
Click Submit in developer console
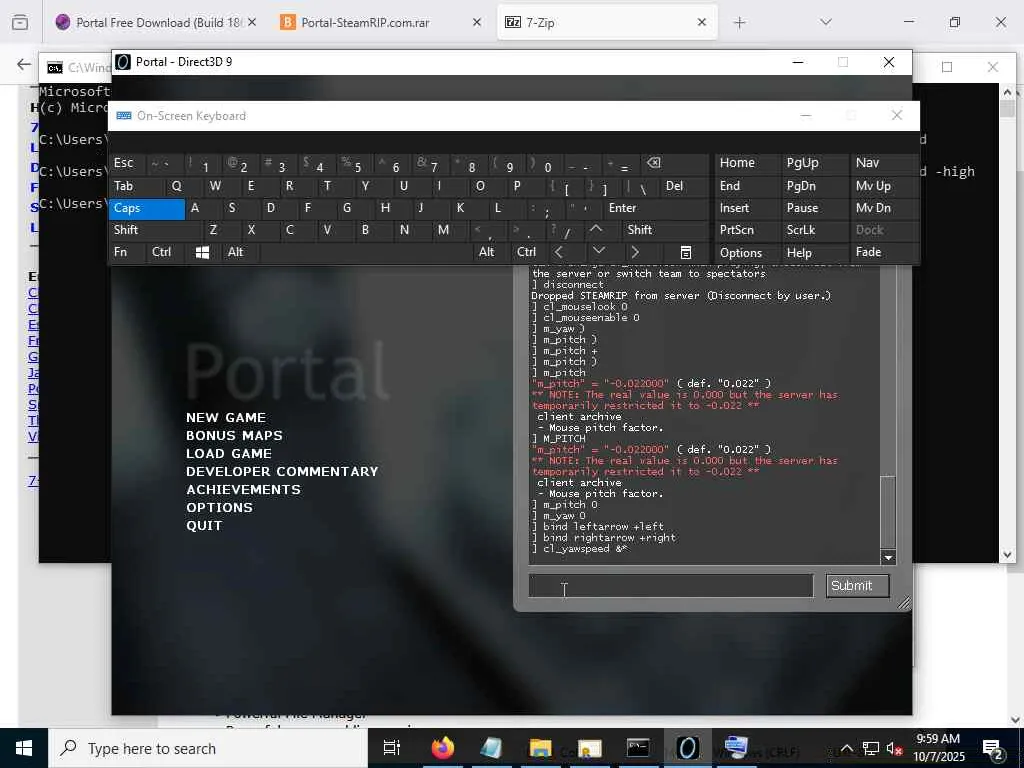(x=857, y=586)
